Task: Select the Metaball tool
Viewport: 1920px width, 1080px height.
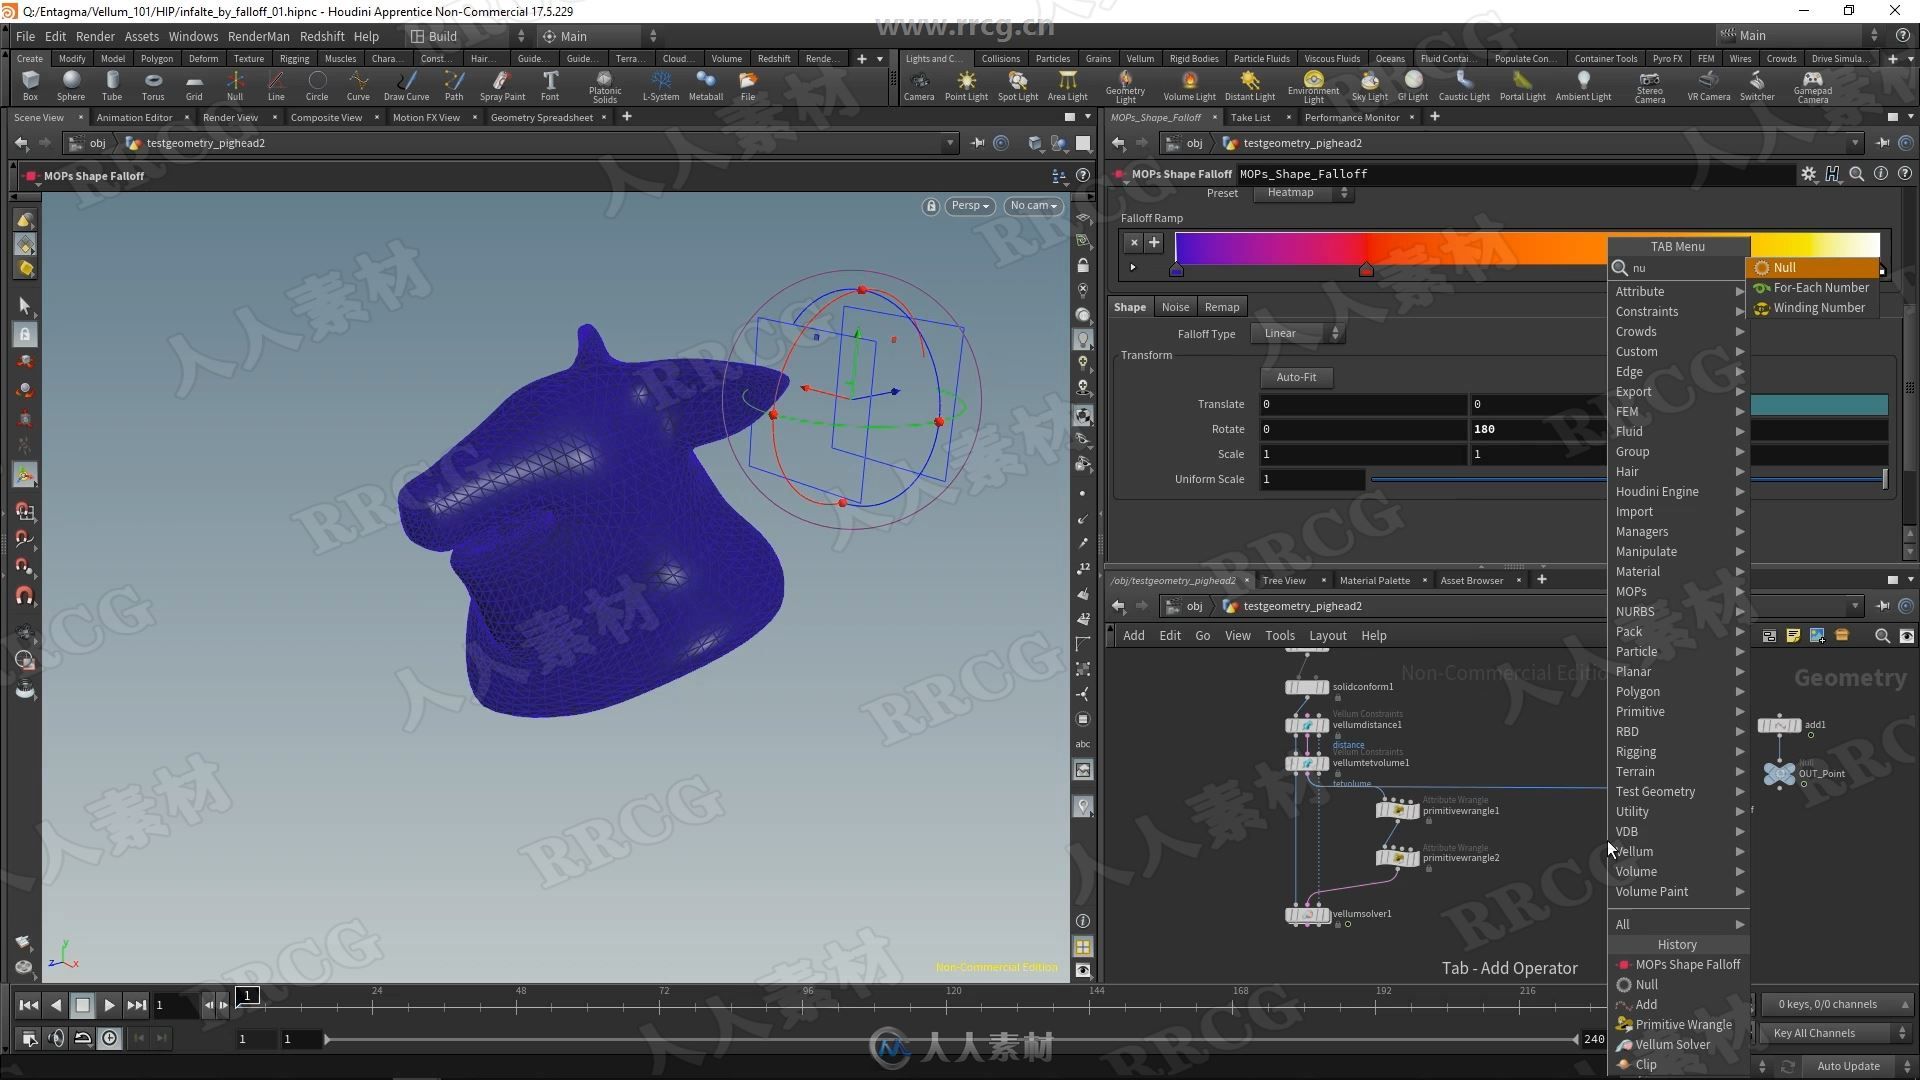Action: pos(706,85)
